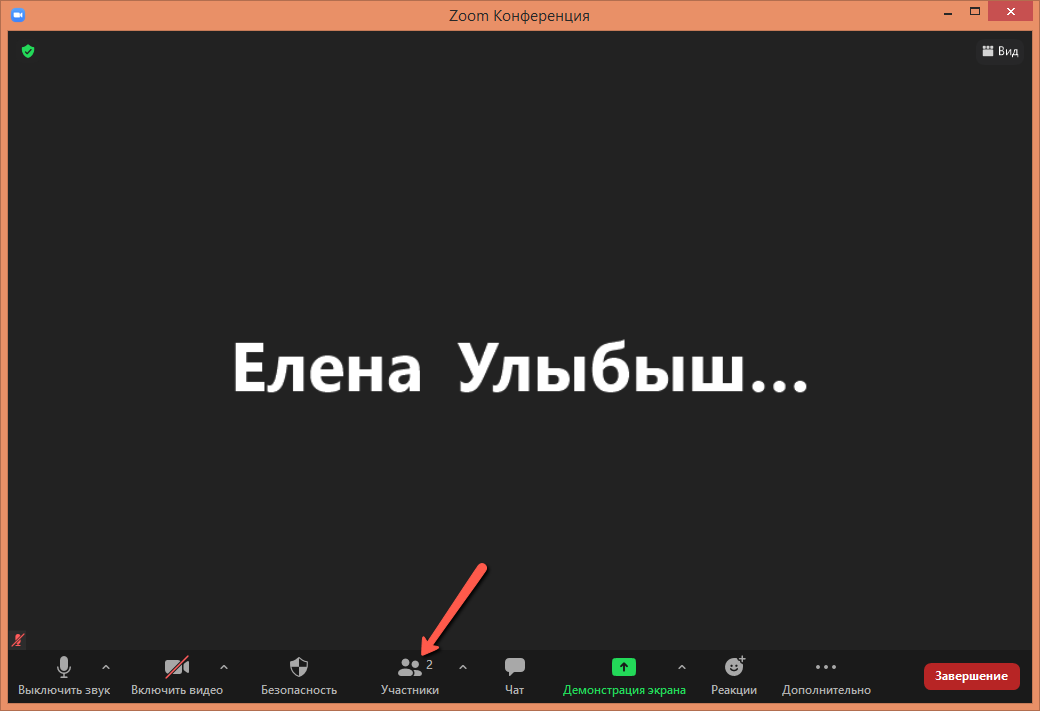
Task: Click the muted microphone indicator on the video tile
Action: pyautogui.click(x=19, y=640)
